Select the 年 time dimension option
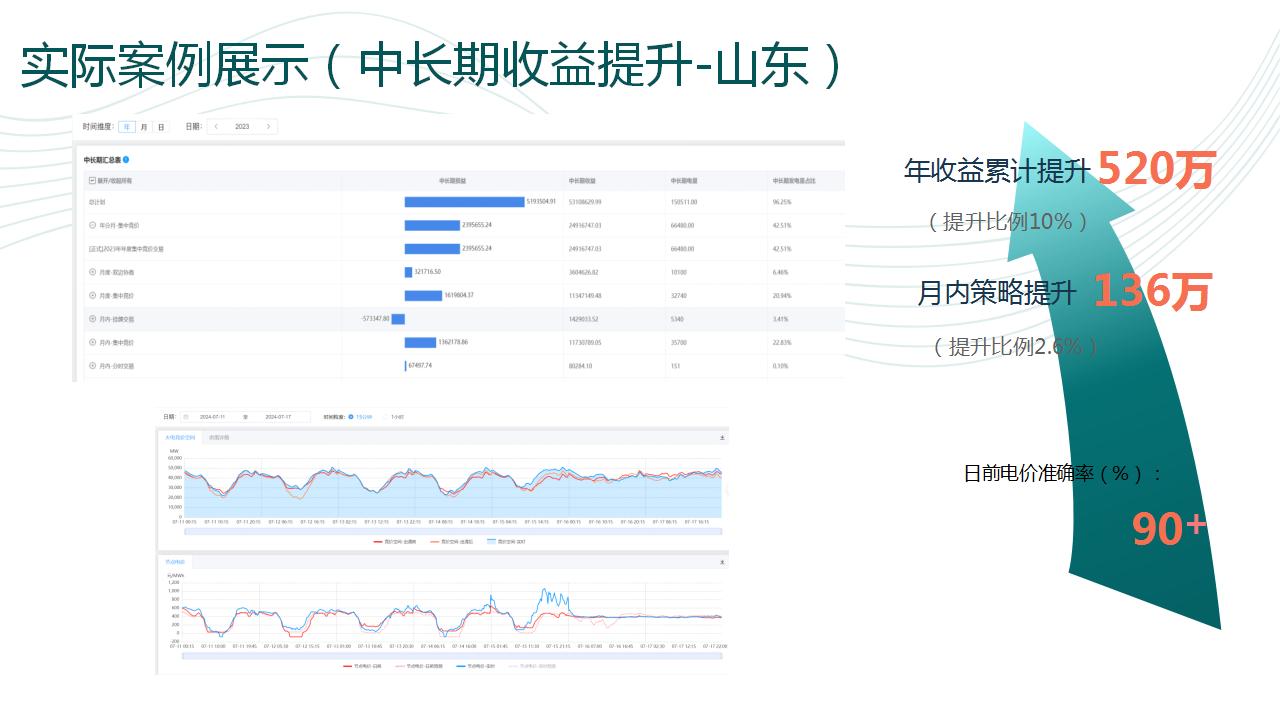Viewport: 1280px width, 720px height. click(127, 127)
